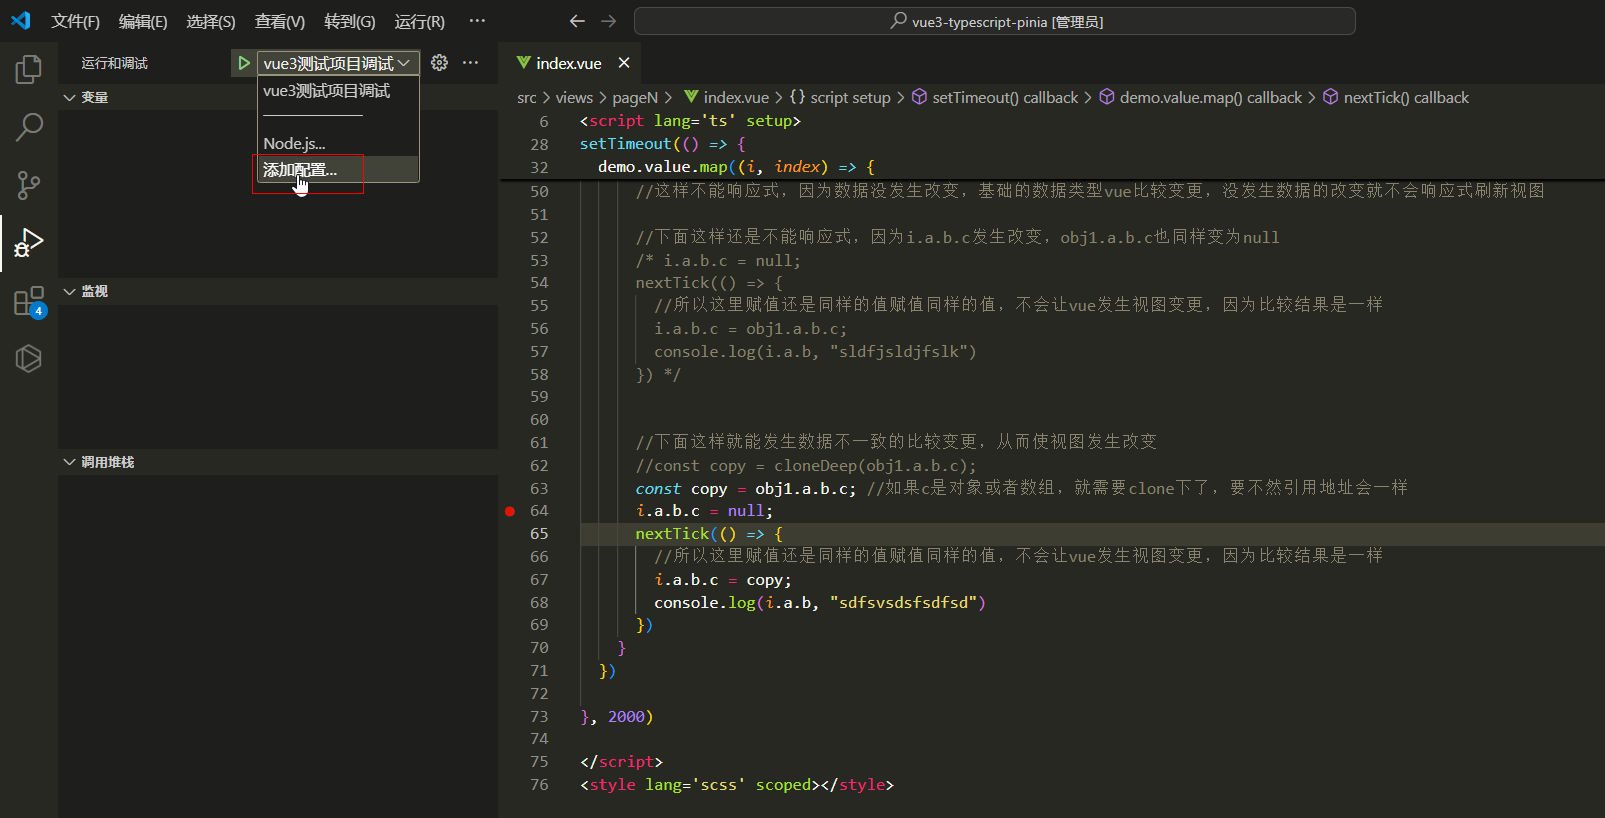Viewport: 1605px width, 818px height.
Task: Click the pageN breadcrumb
Action: click(635, 97)
